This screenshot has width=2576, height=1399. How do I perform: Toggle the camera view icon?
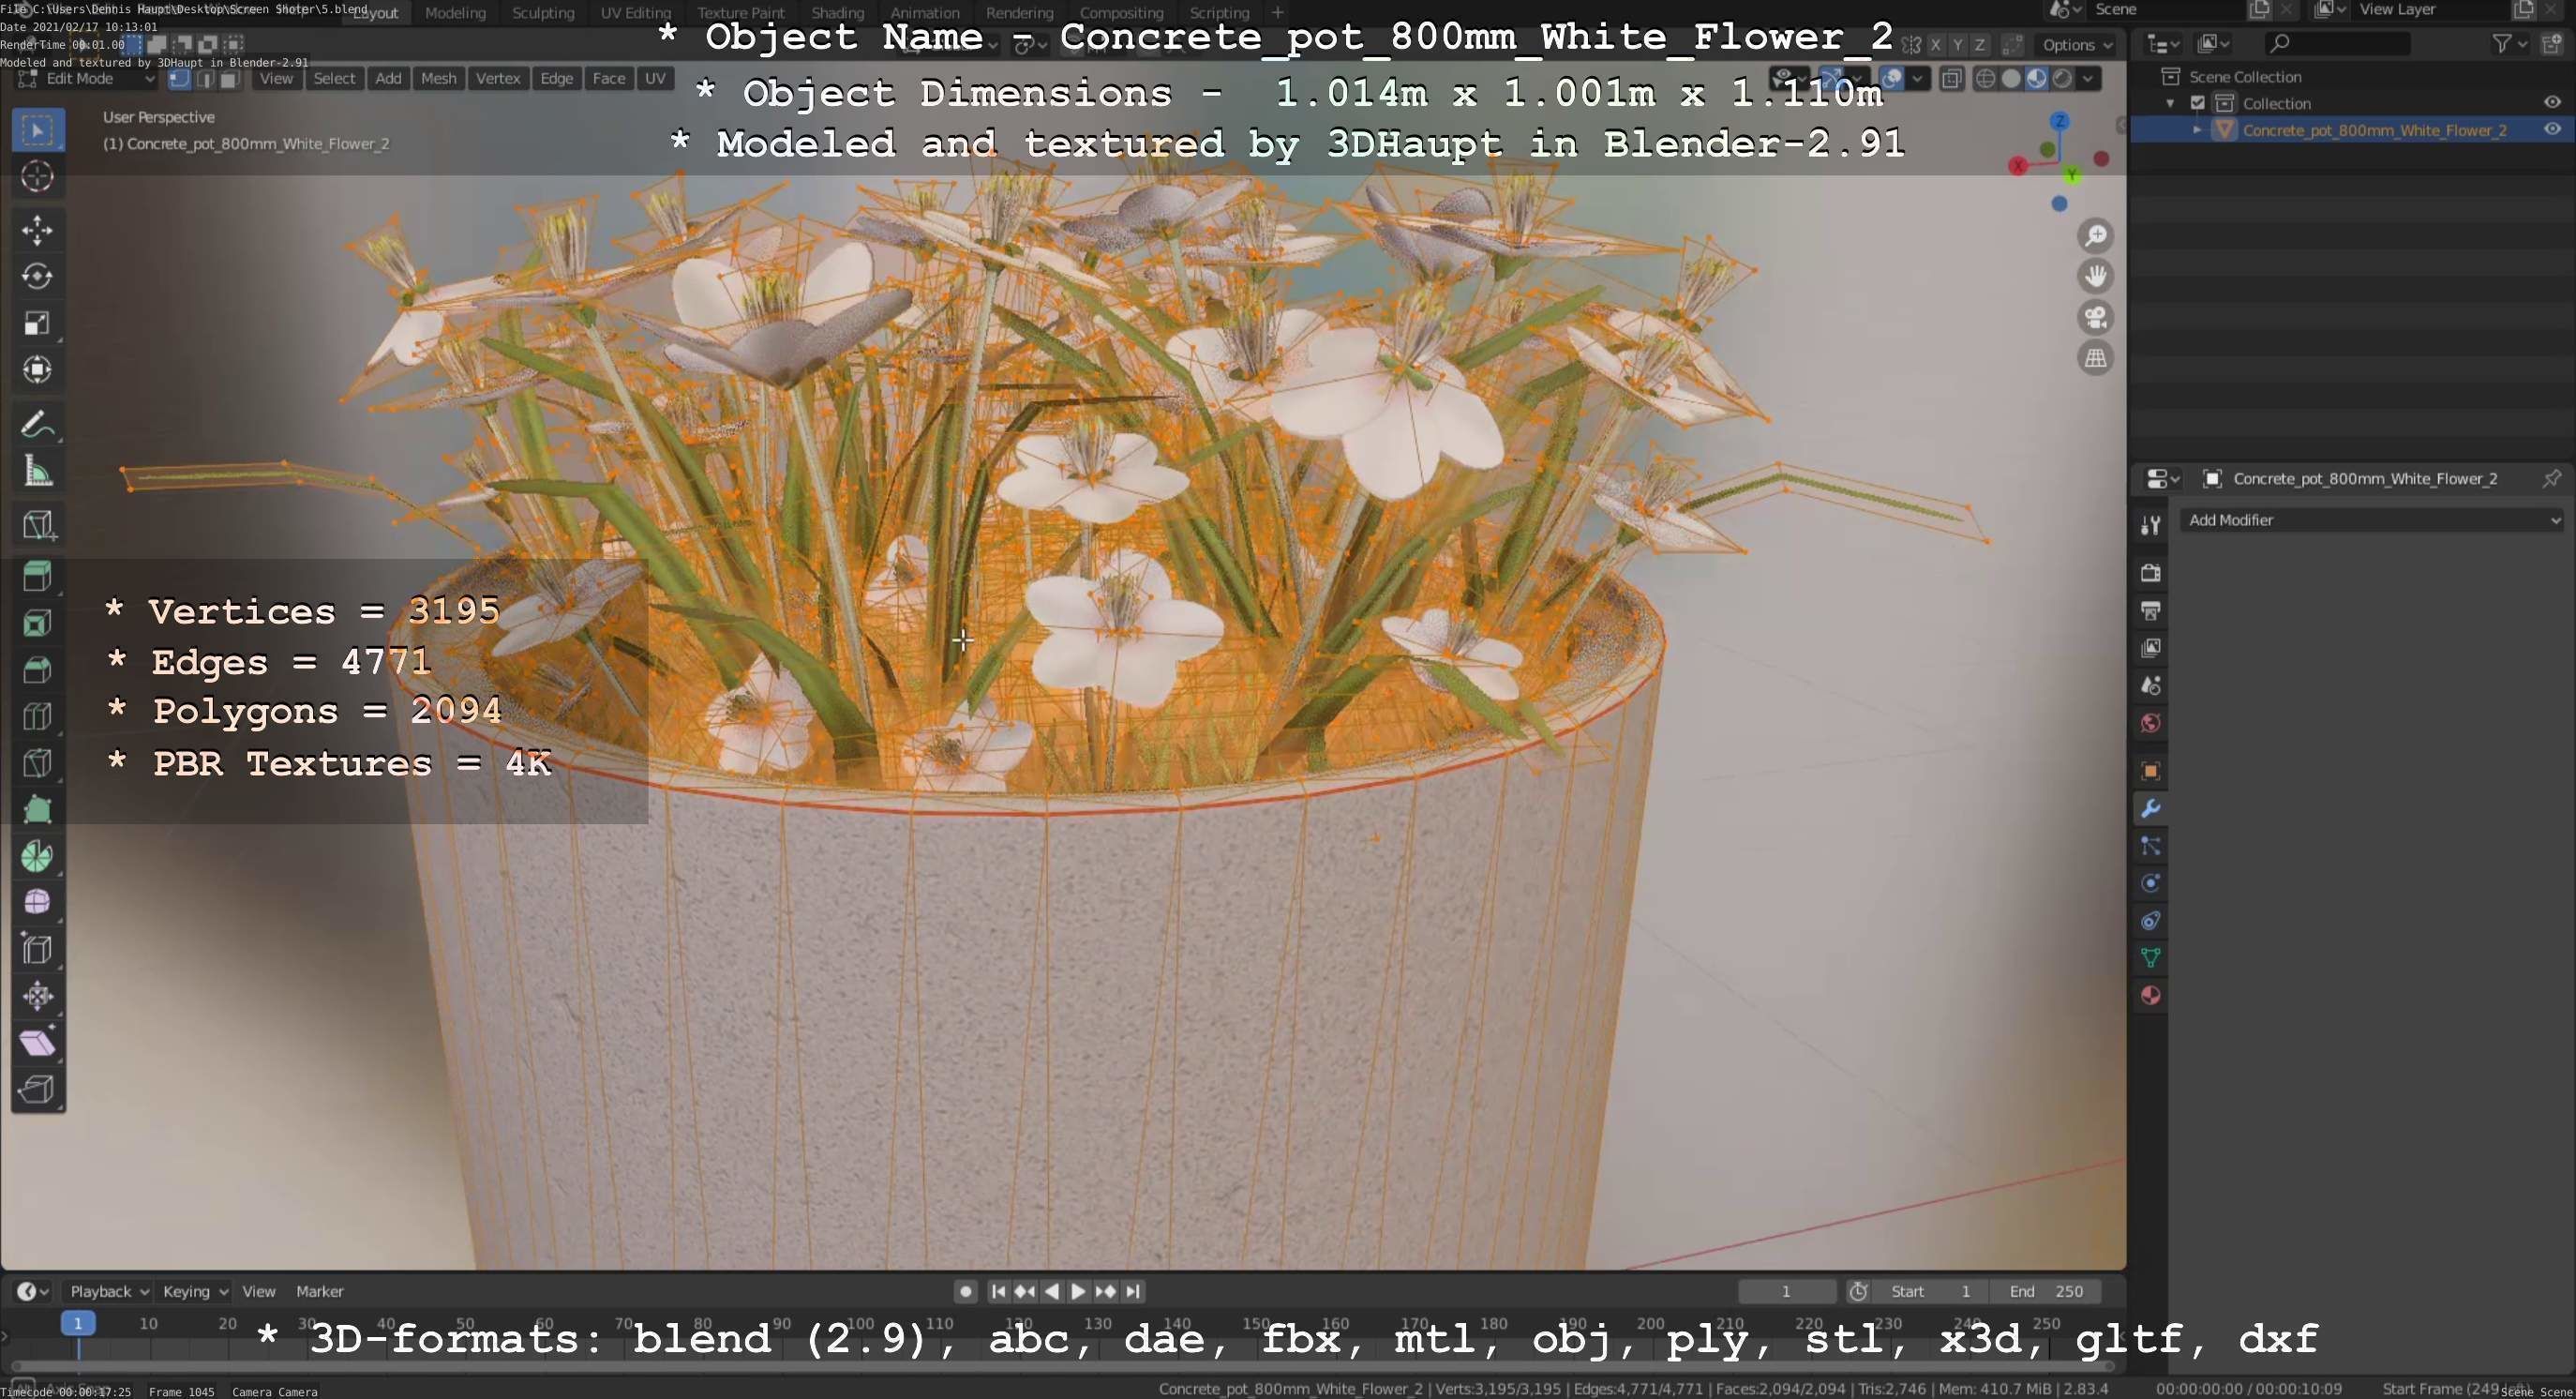click(2095, 318)
